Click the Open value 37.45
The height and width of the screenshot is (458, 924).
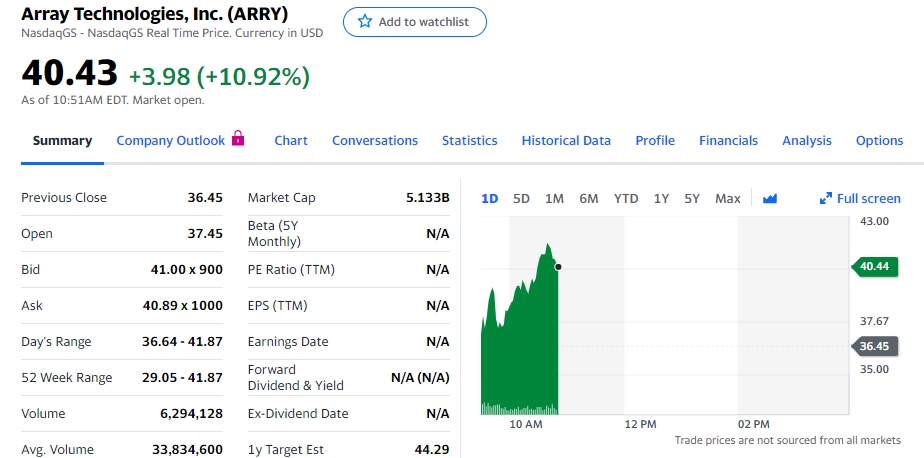pos(205,233)
